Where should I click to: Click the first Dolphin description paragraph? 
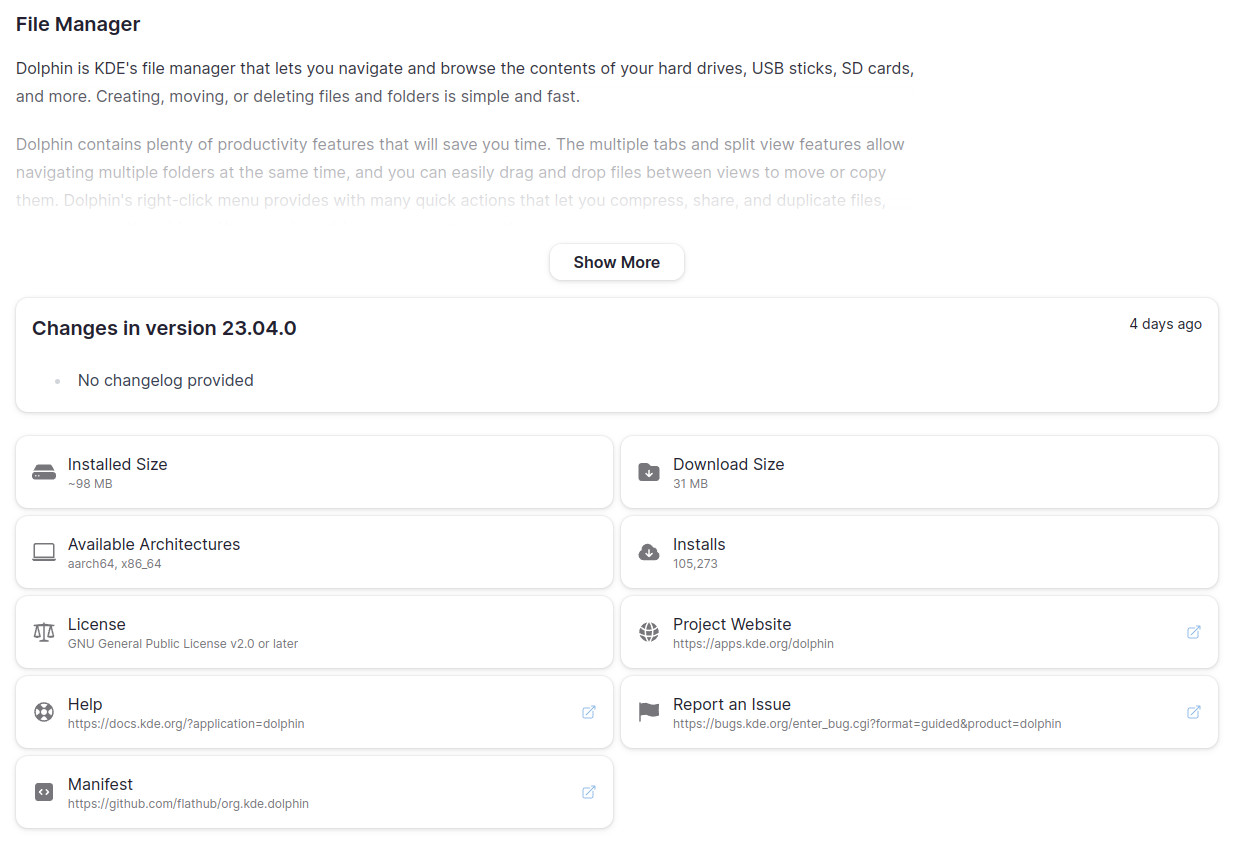pos(465,83)
